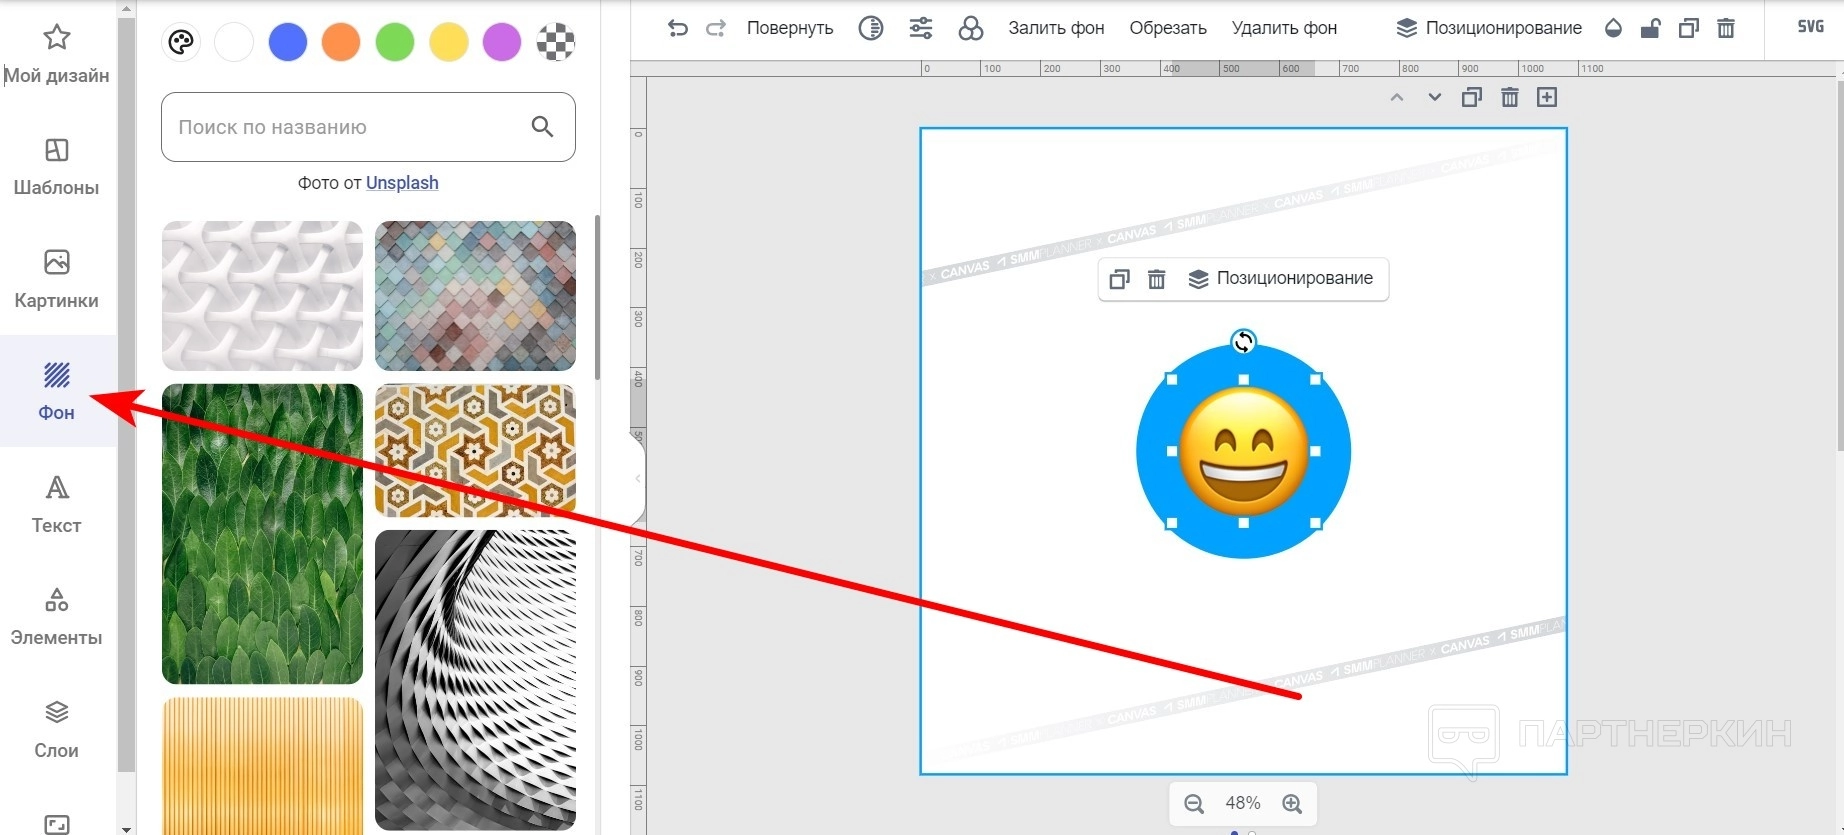Open Позиционирование in the top toolbar
The width and height of the screenshot is (1844, 835).
[1489, 28]
